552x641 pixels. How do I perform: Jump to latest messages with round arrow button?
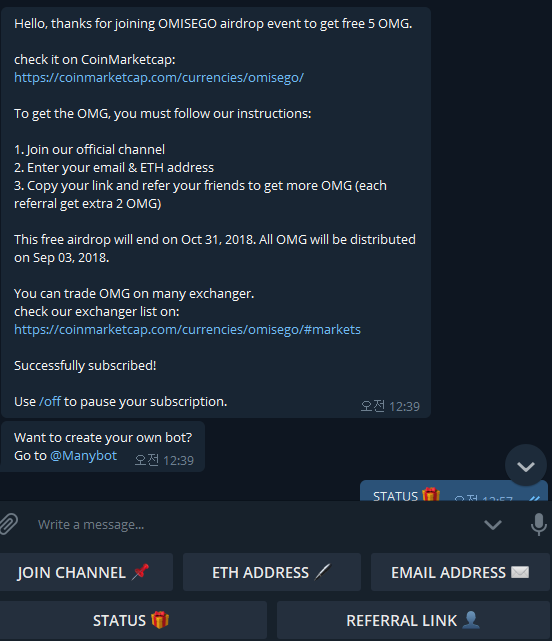(526, 466)
